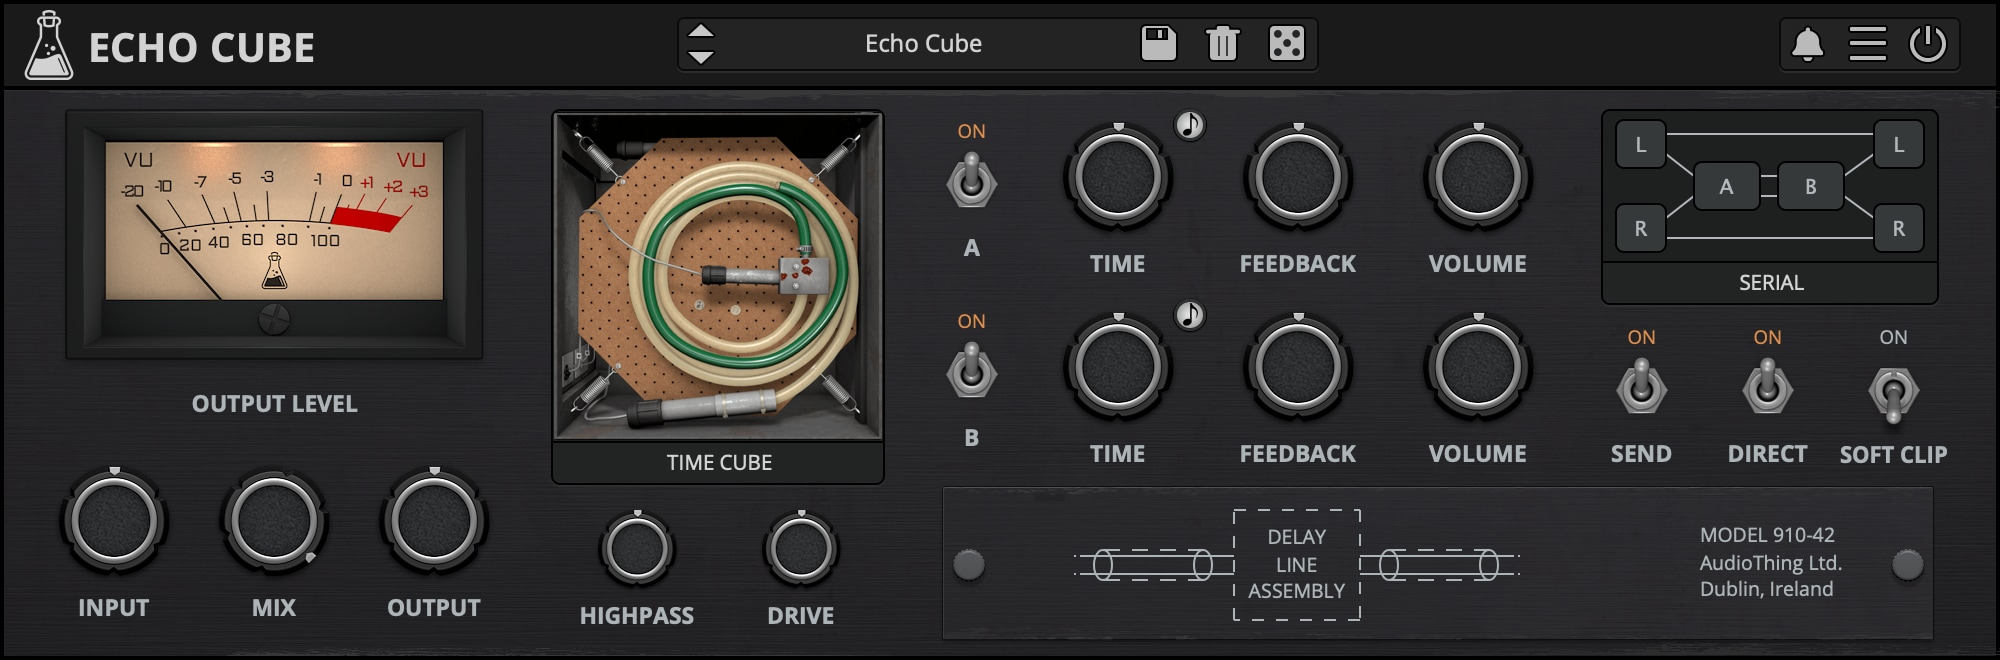Click the VU output level meter
The image size is (2000, 660).
(x=274, y=222)
